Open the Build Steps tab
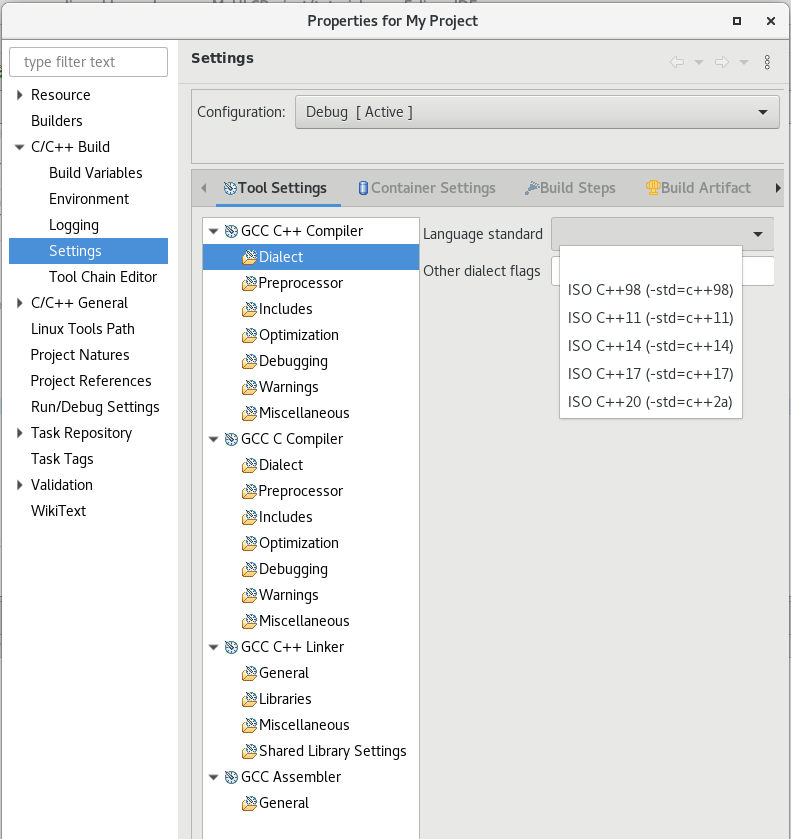The image size is (791, 839). (570, 188)
